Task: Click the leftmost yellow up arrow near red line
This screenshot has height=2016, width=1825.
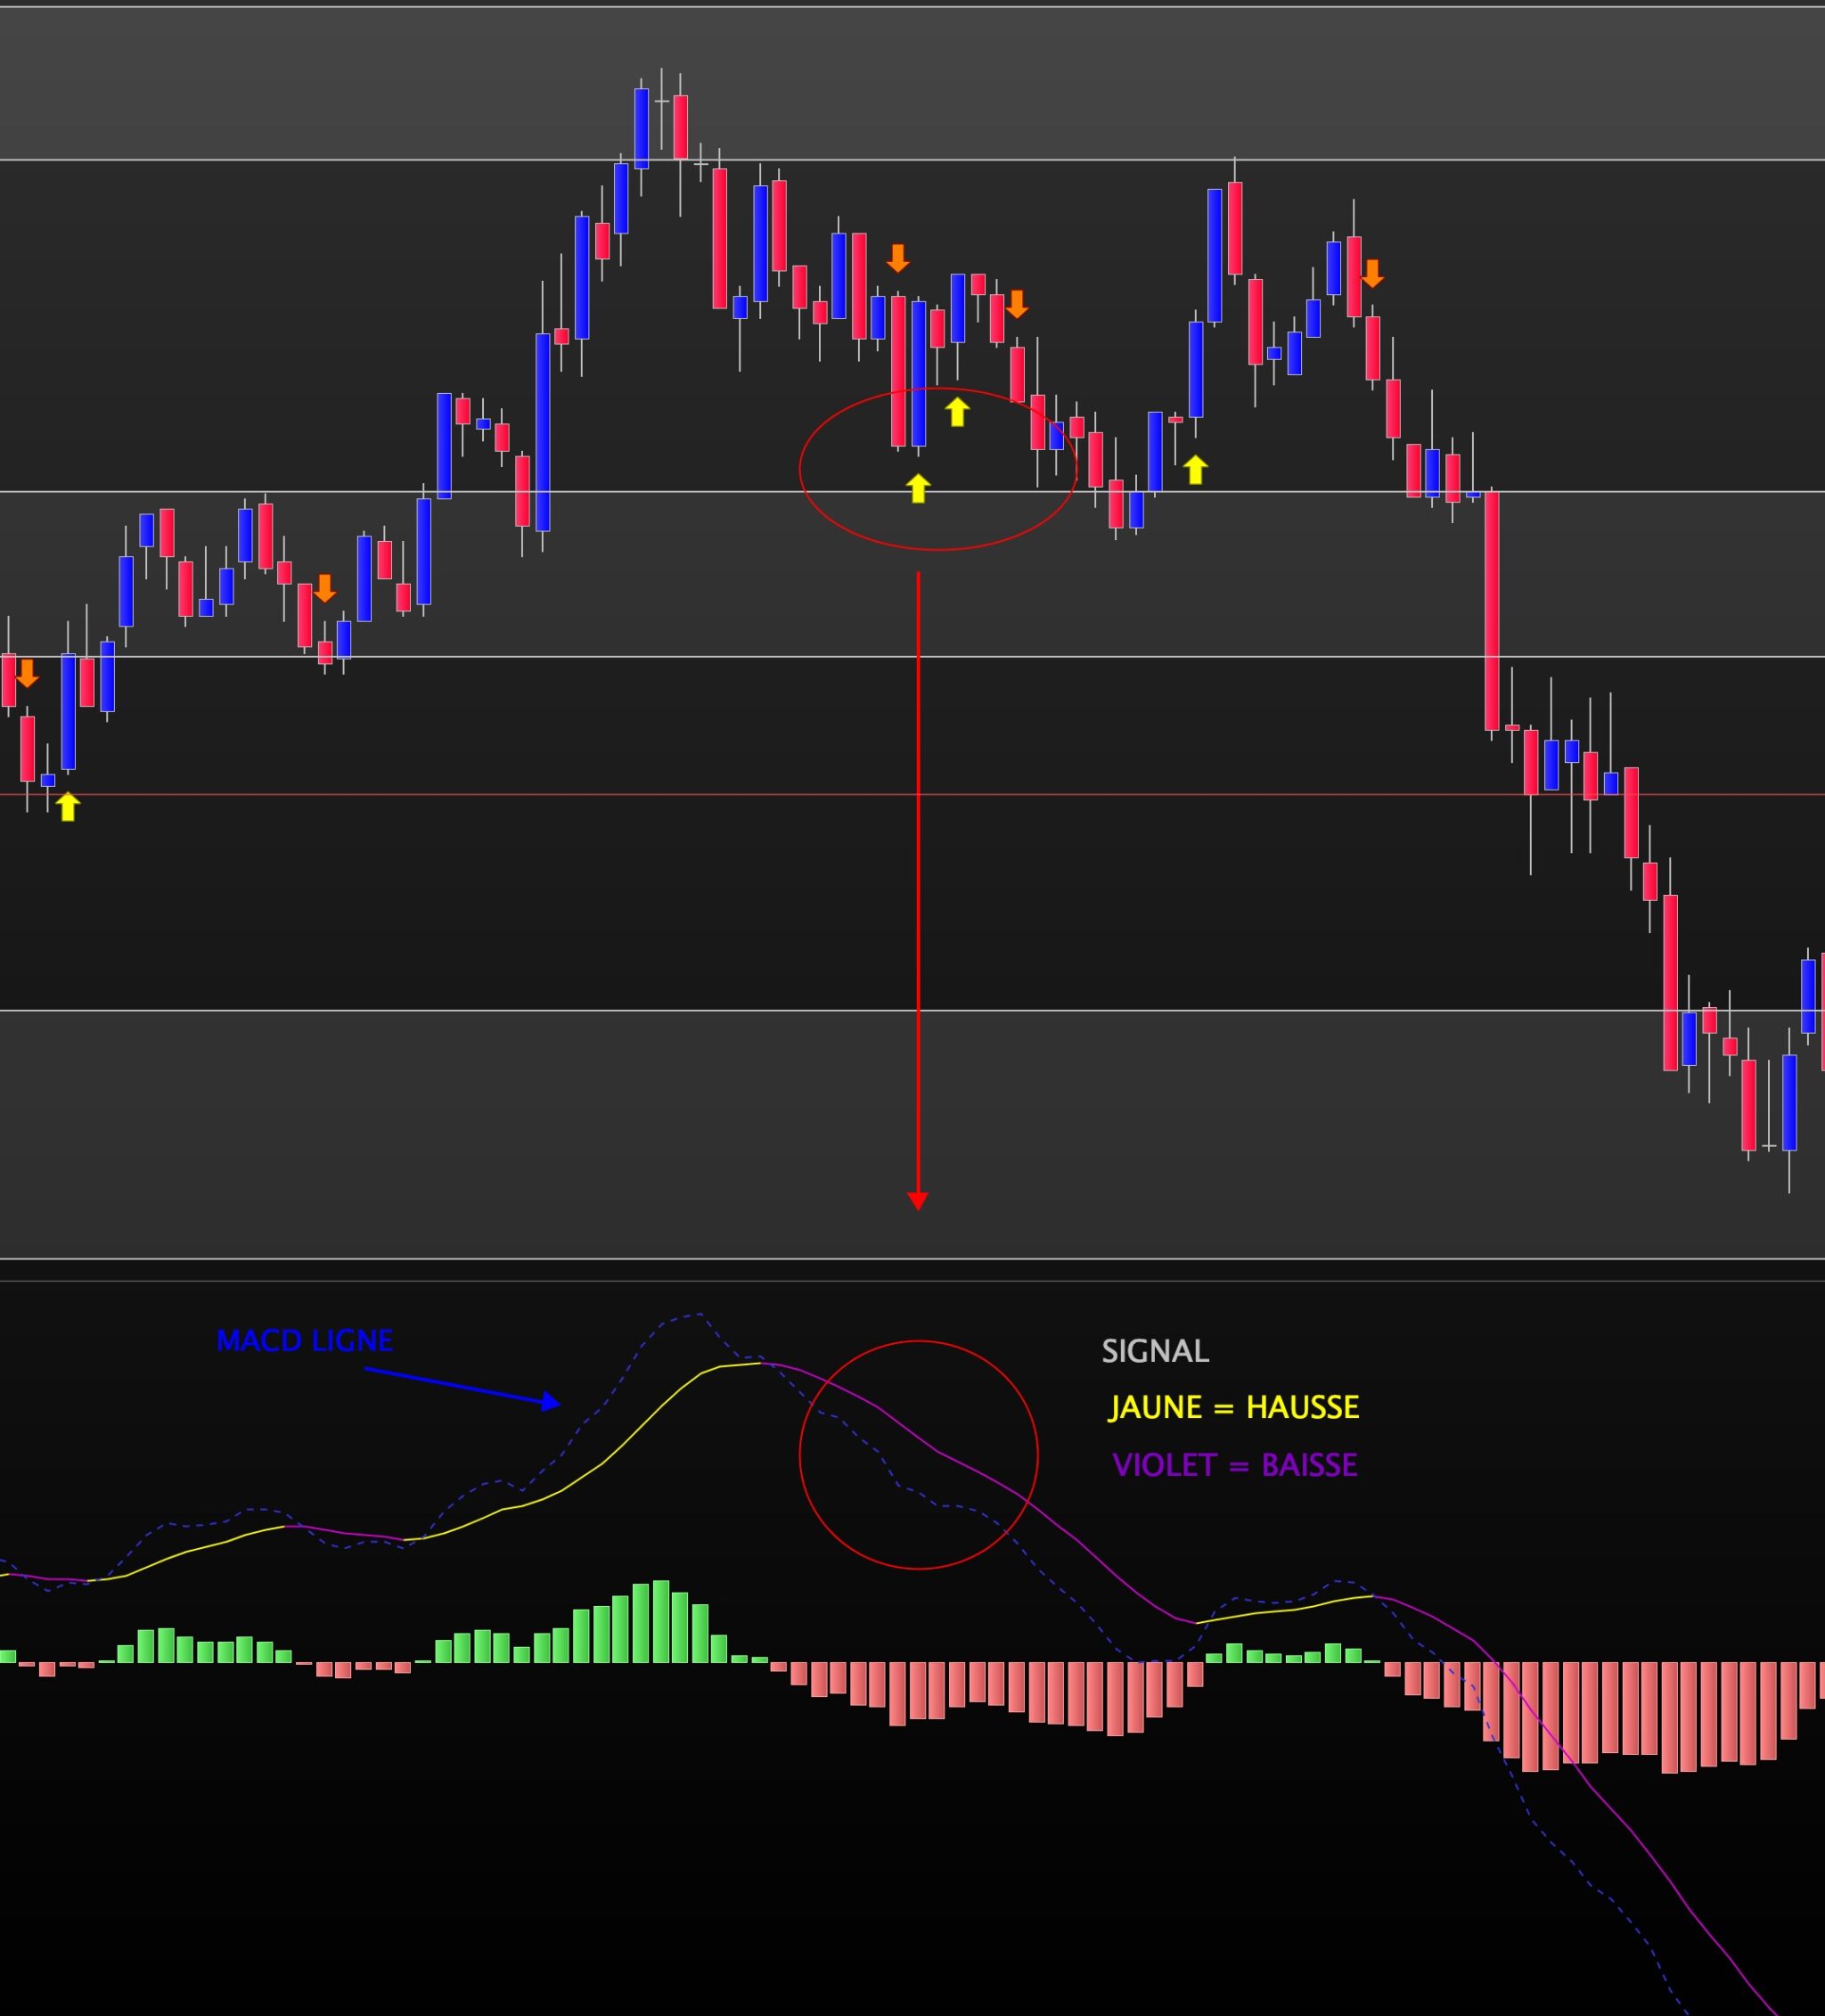Action: pos(67,806)
